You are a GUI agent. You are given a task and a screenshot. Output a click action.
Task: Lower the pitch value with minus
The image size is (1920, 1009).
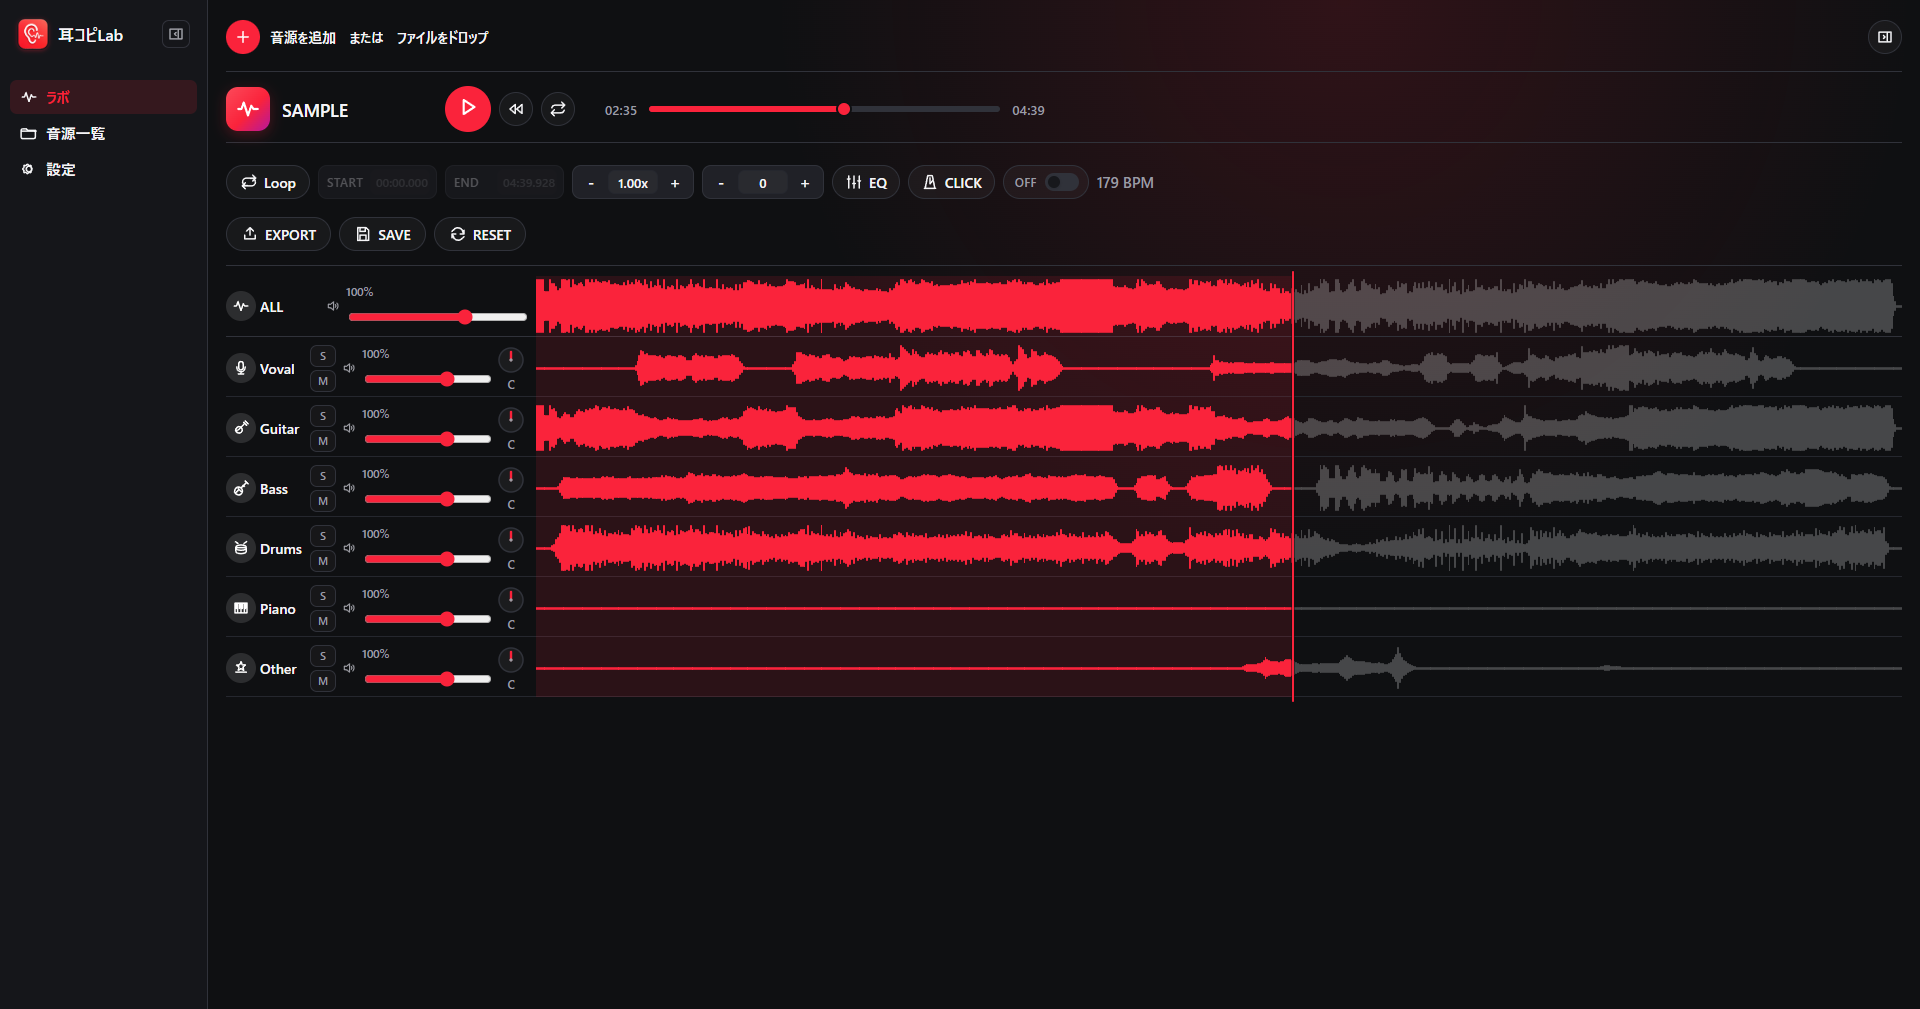pos(721,183)
